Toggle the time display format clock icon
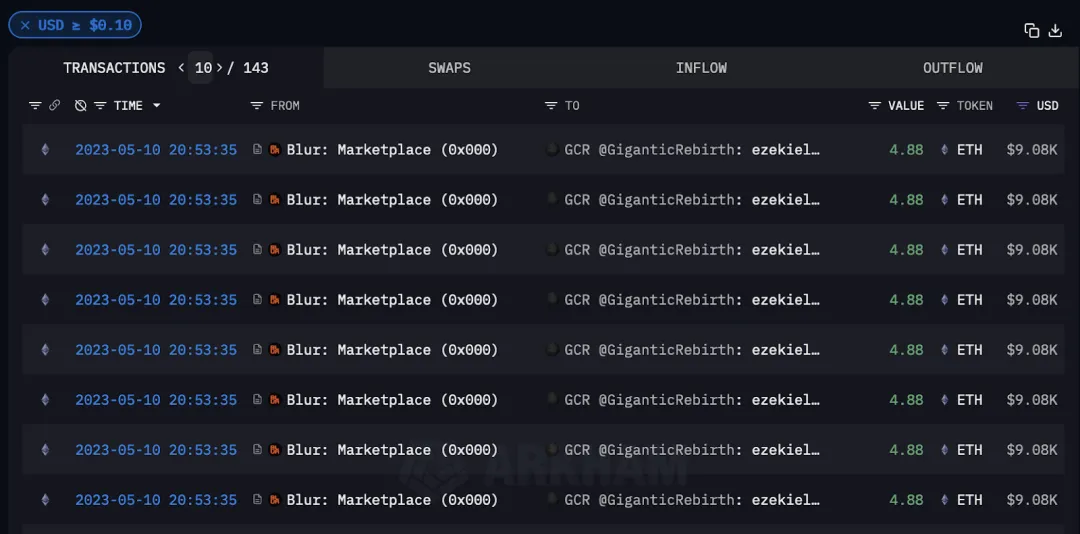Viewport: 1080px width, 534px height. (x=81, y=105)
